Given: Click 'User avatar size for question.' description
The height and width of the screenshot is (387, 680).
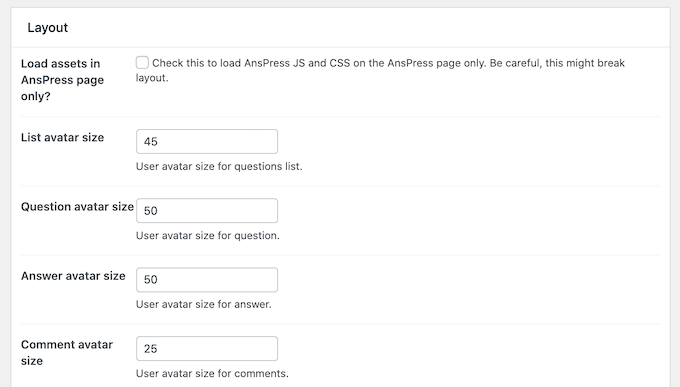Looking at the screenshot, I should (208, 236).
